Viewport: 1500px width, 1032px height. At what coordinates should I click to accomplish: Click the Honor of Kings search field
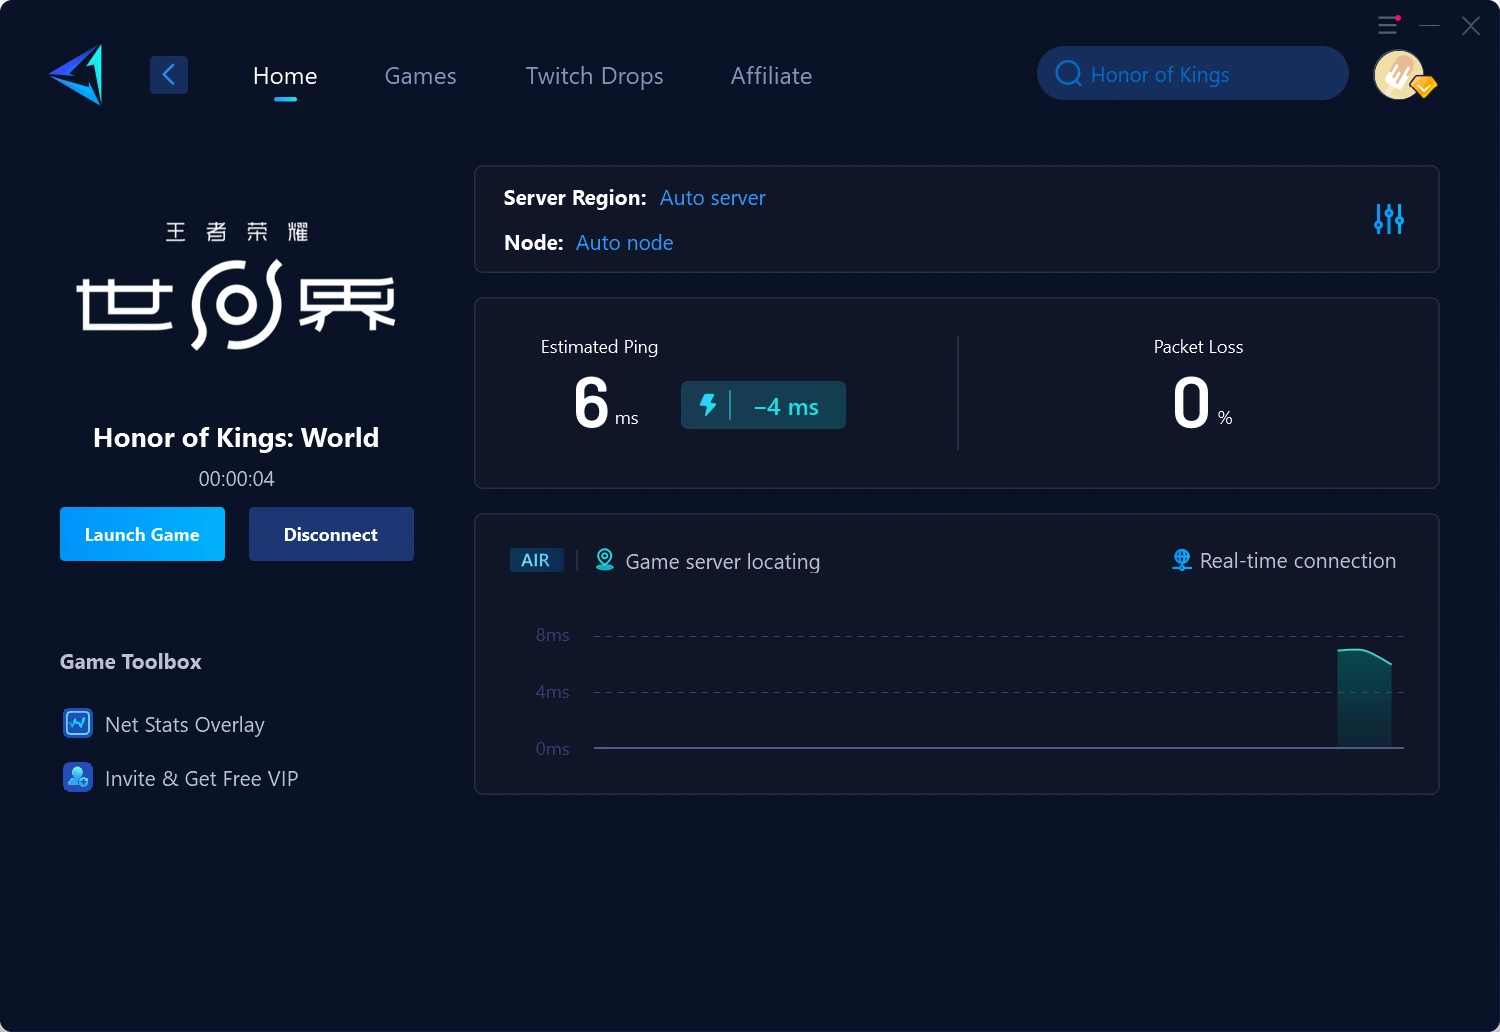(x=1192, y=74)
